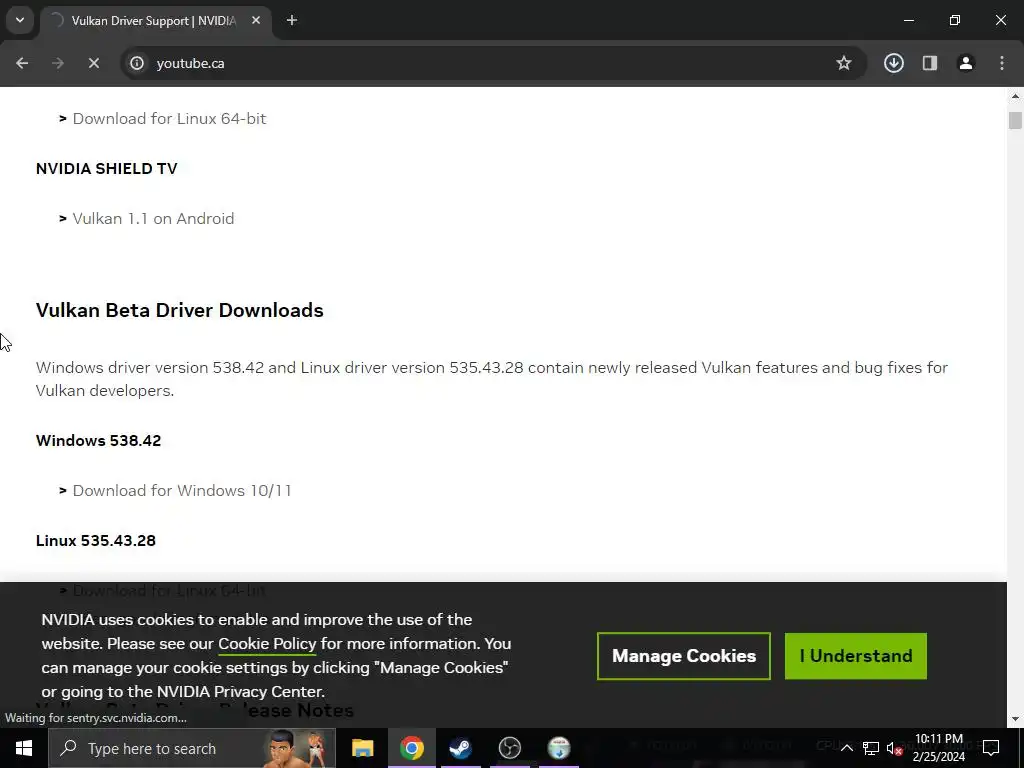1024x768 pixels.
Task: Open a new tab with plus button
Action: tap(292, 21)
